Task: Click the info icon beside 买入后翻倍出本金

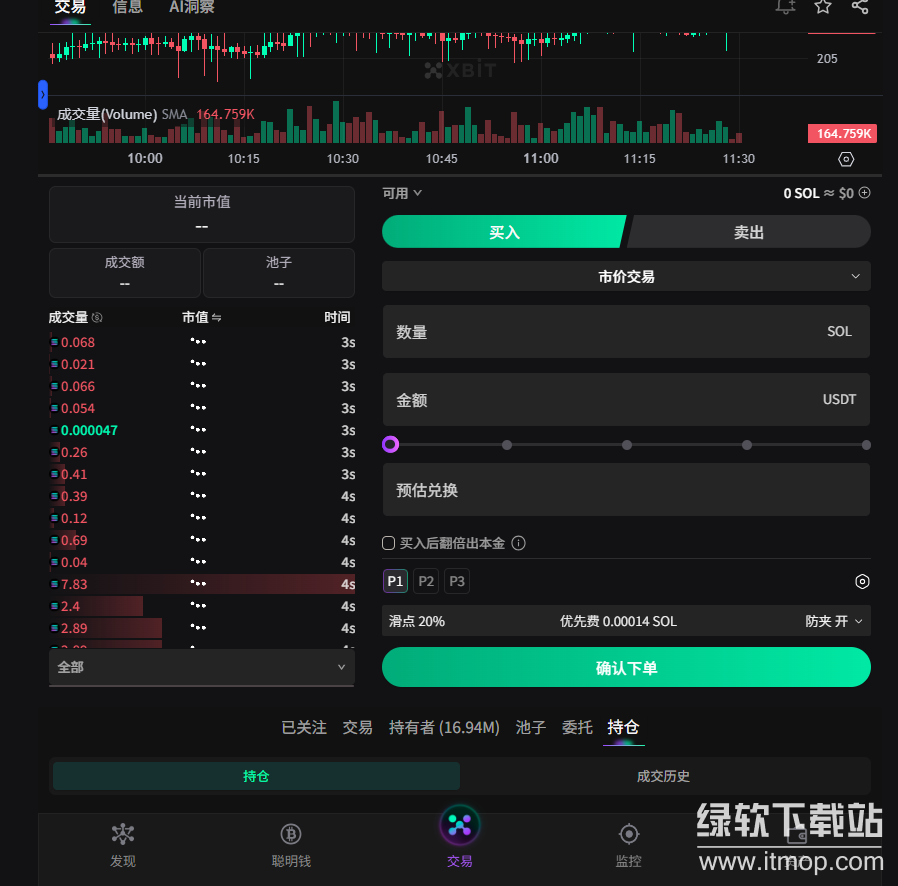Action: tap(518, 543)
